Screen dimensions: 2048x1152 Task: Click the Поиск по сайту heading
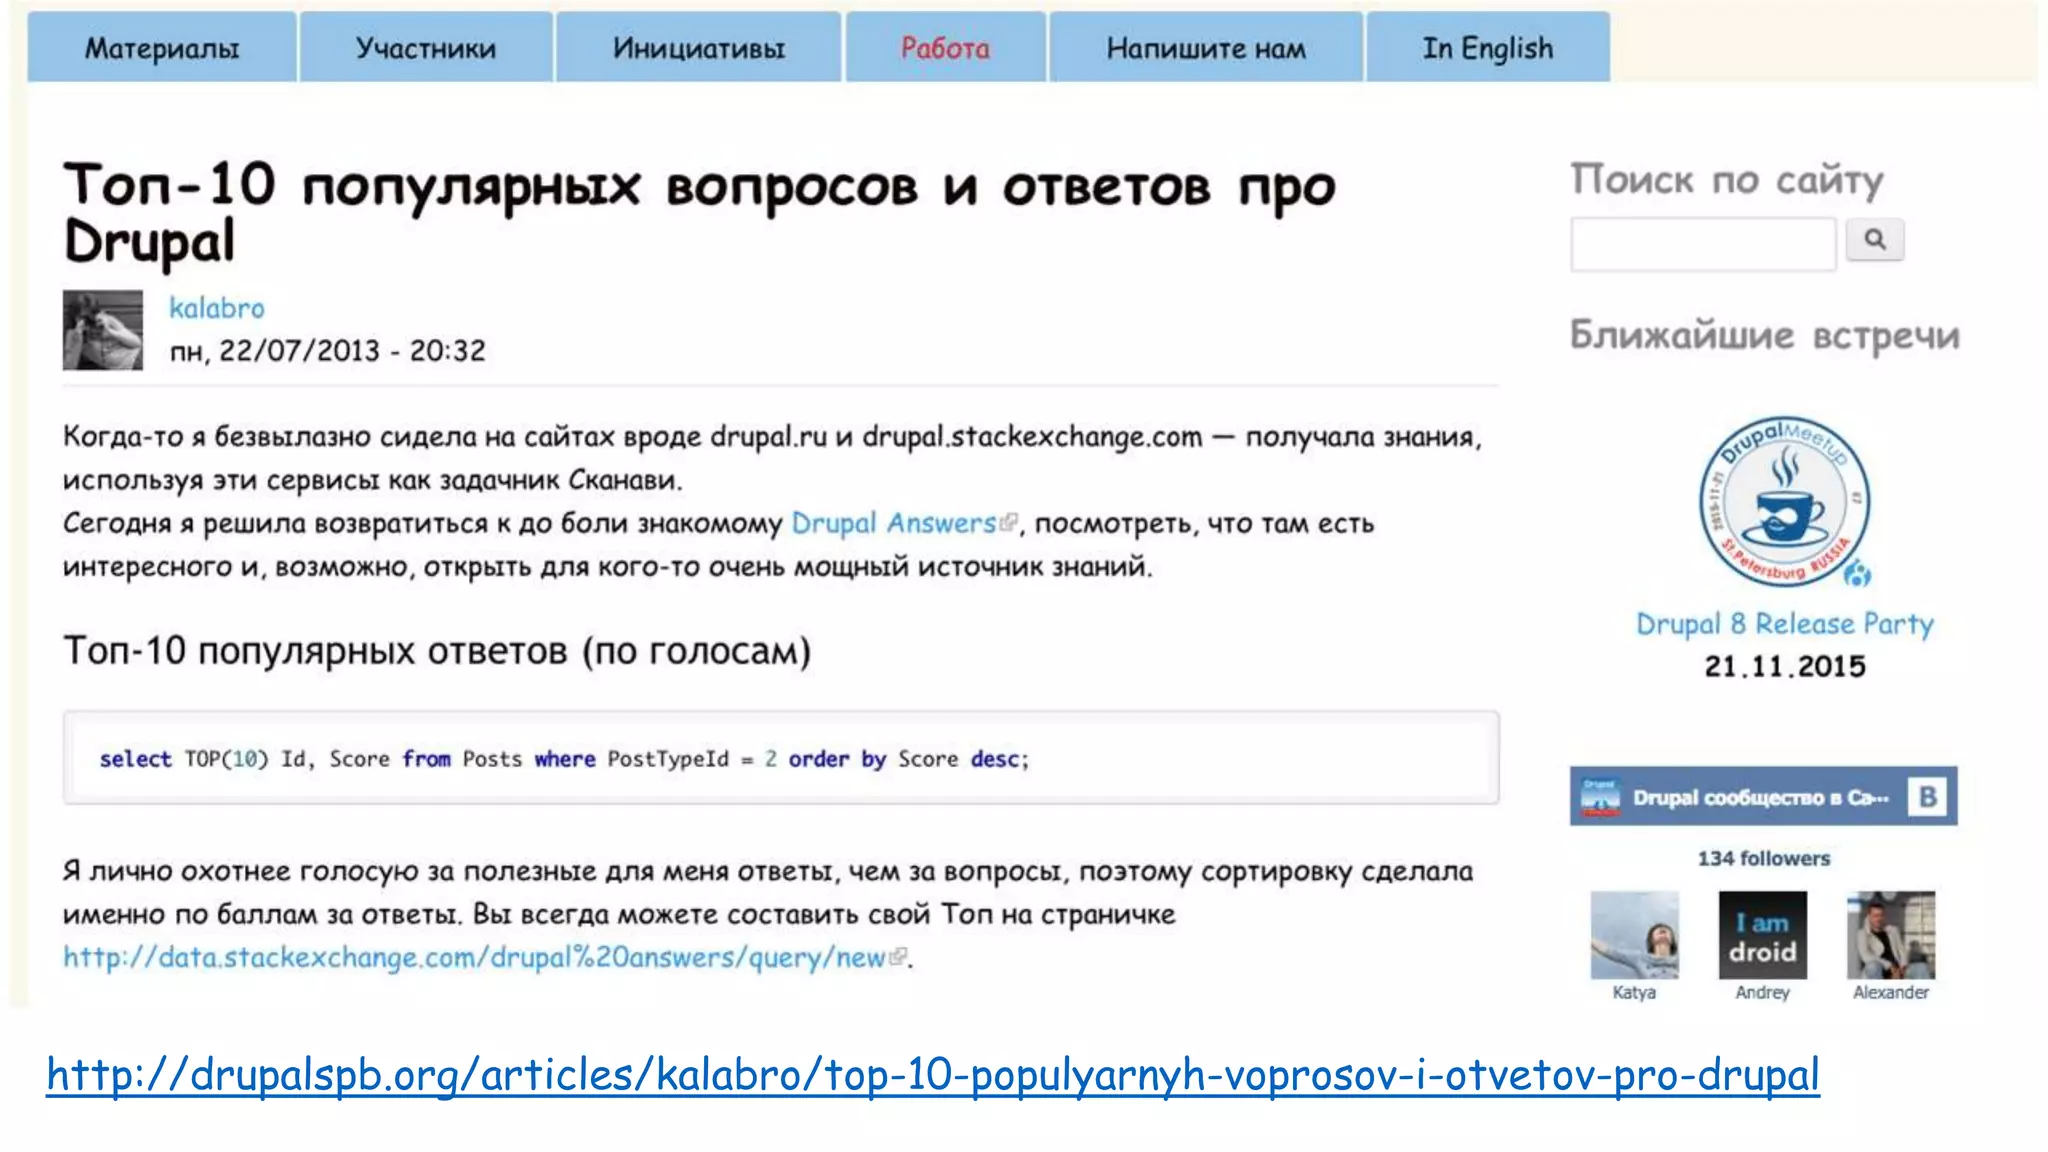(1727, 180)
